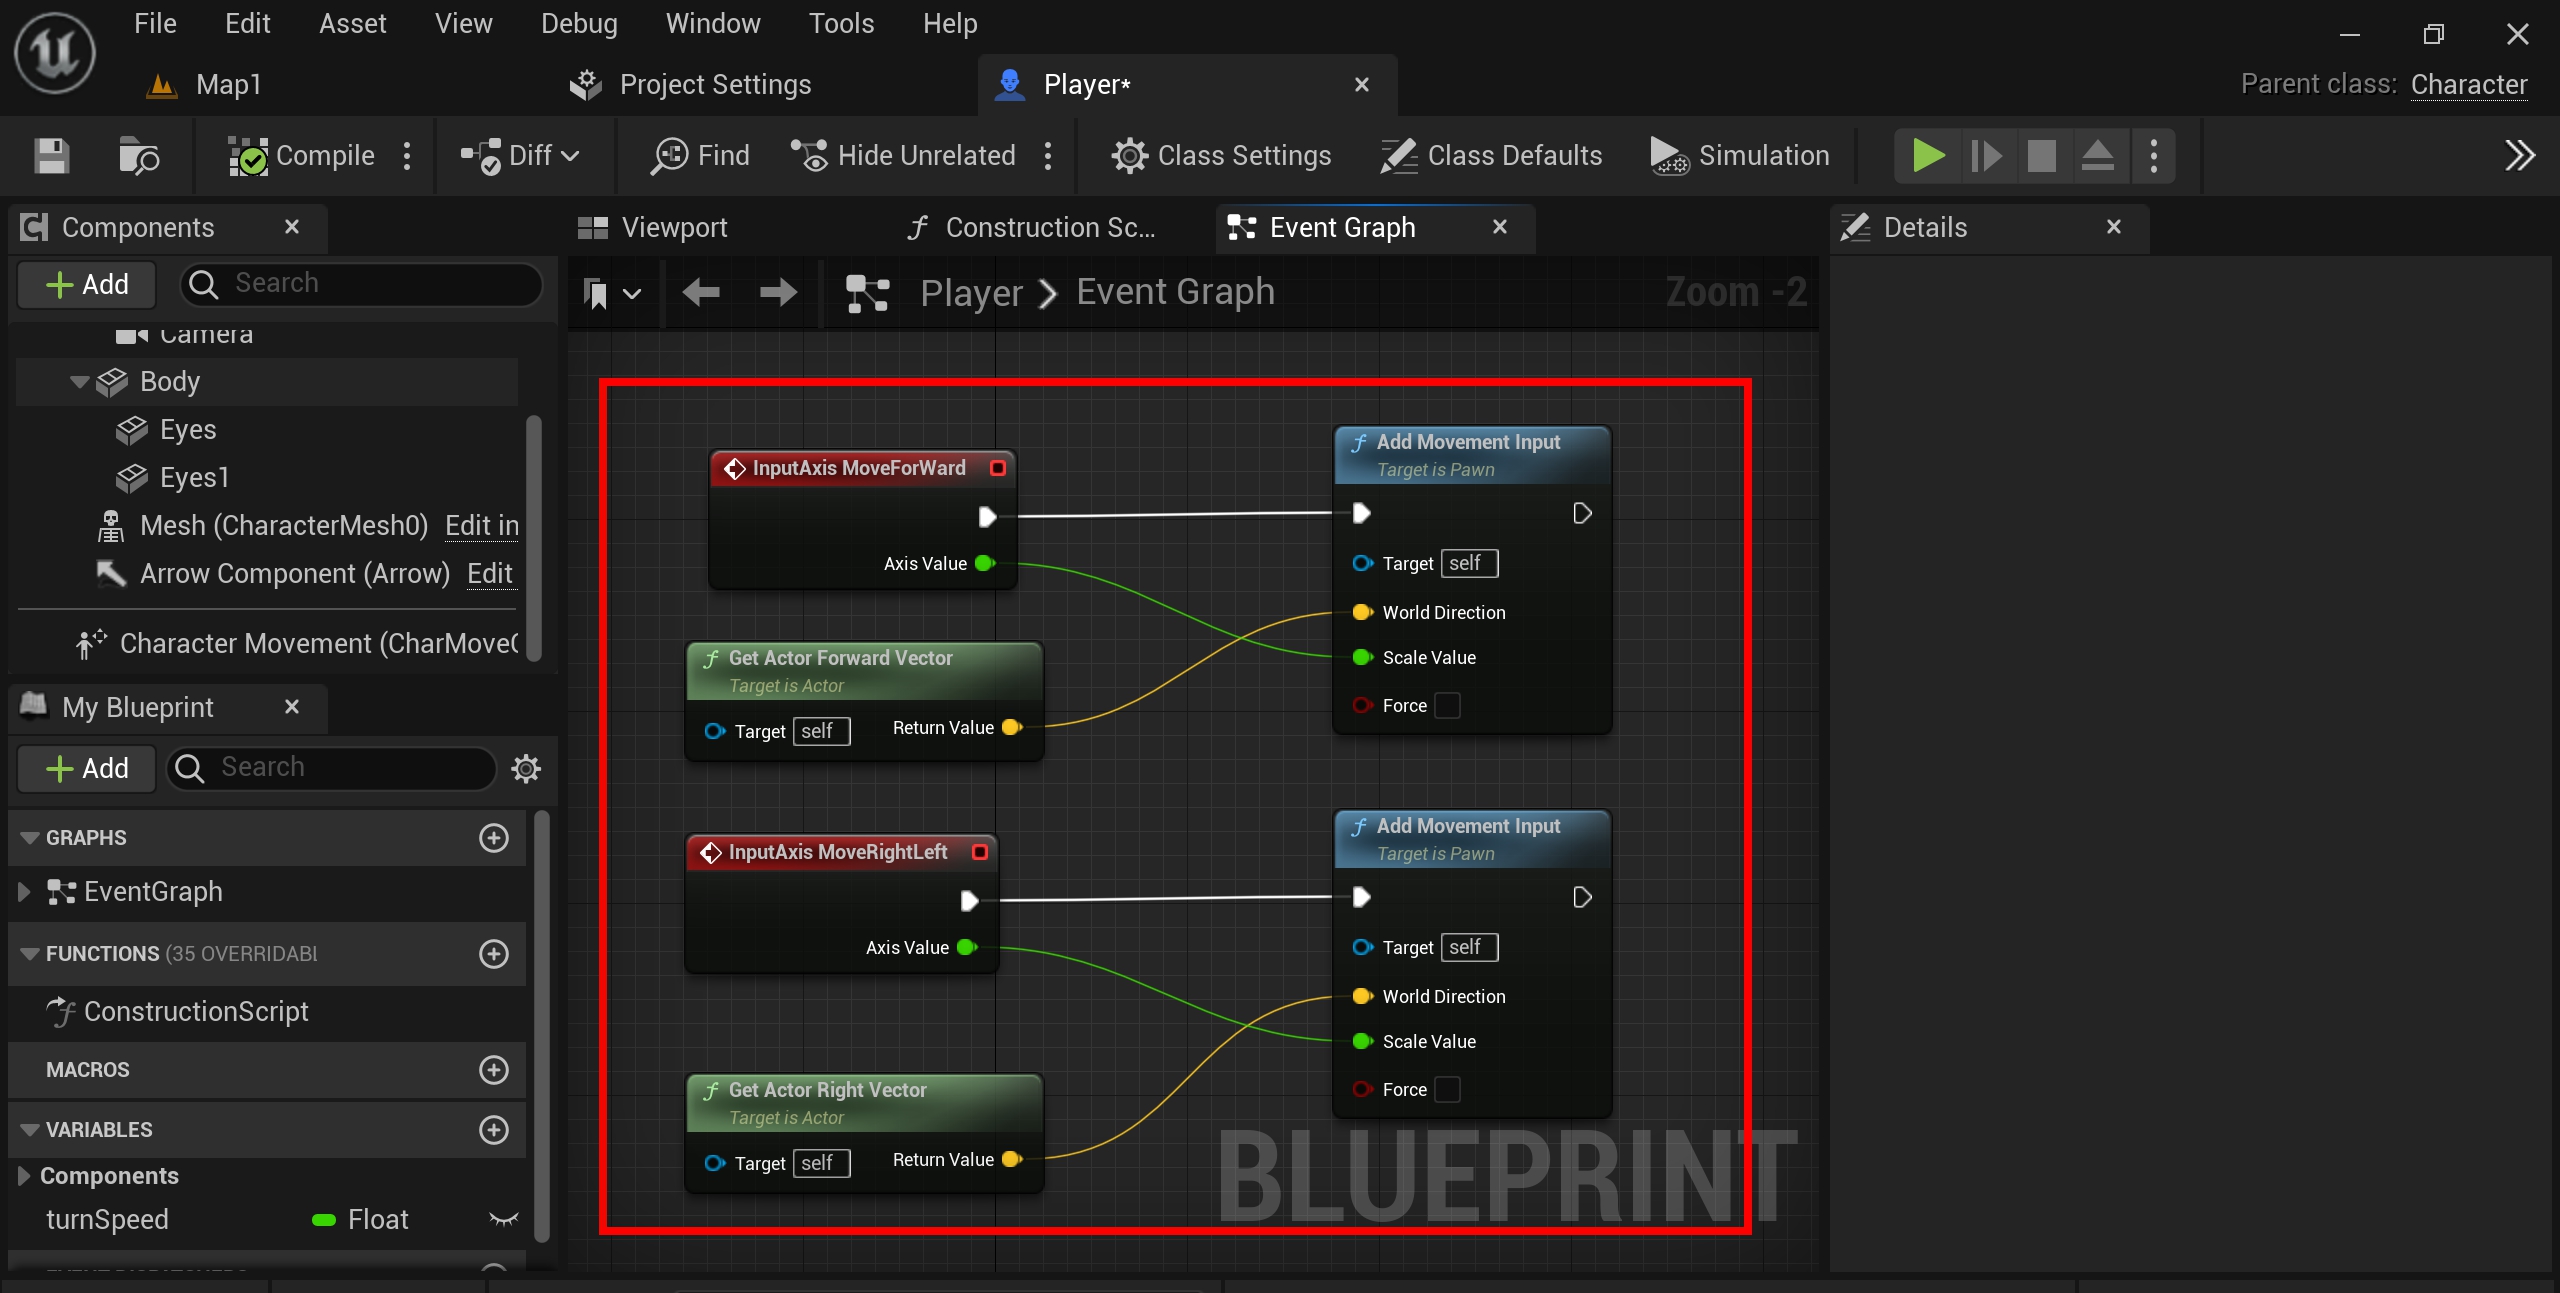Screen dimensions: 2560x1293
Task: Switch to the Viewport tab
Action: 652,228
